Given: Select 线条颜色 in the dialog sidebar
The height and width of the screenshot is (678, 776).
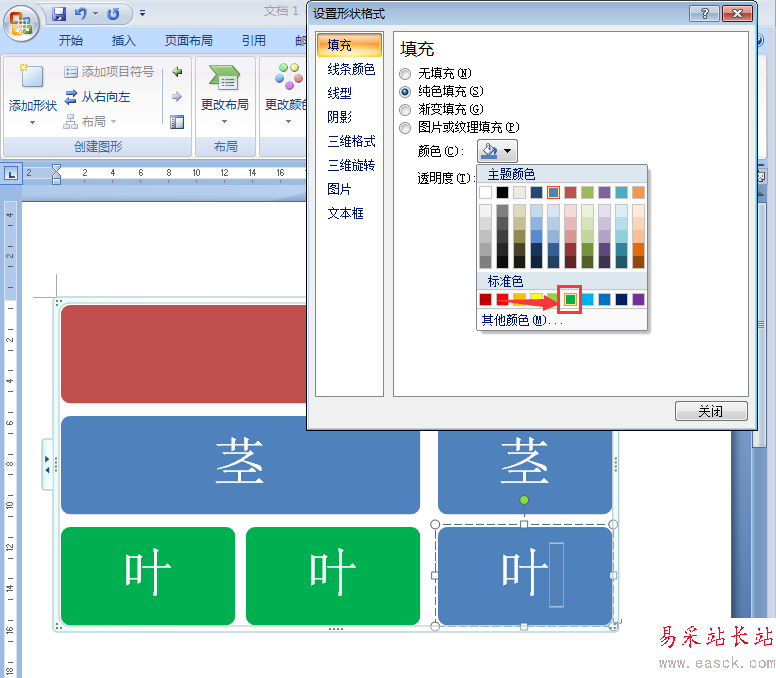Looking at the screenshot, I should pyautogui.click(x=351, y=69).
